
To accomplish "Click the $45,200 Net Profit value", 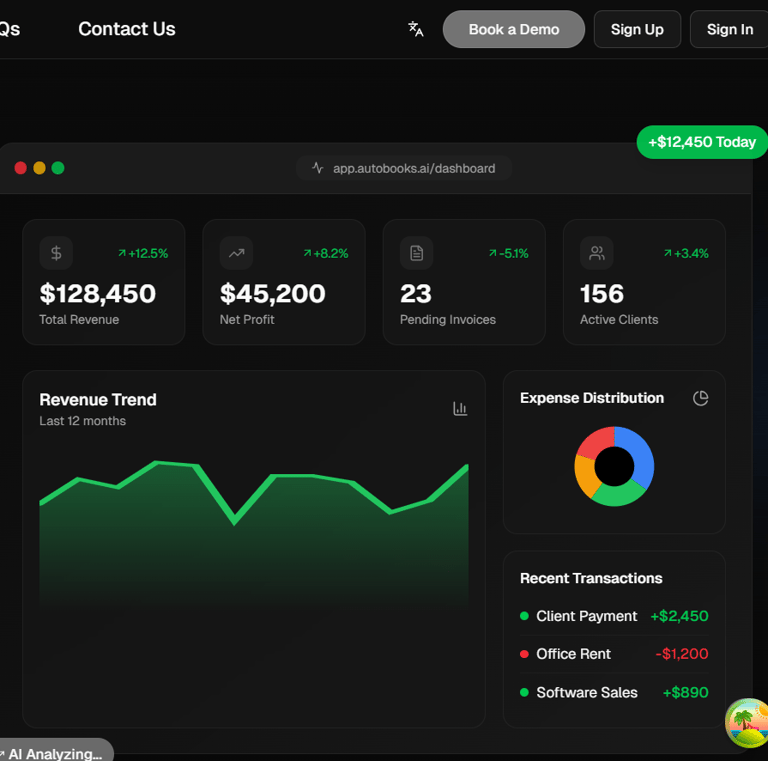I will coord(272,293).
